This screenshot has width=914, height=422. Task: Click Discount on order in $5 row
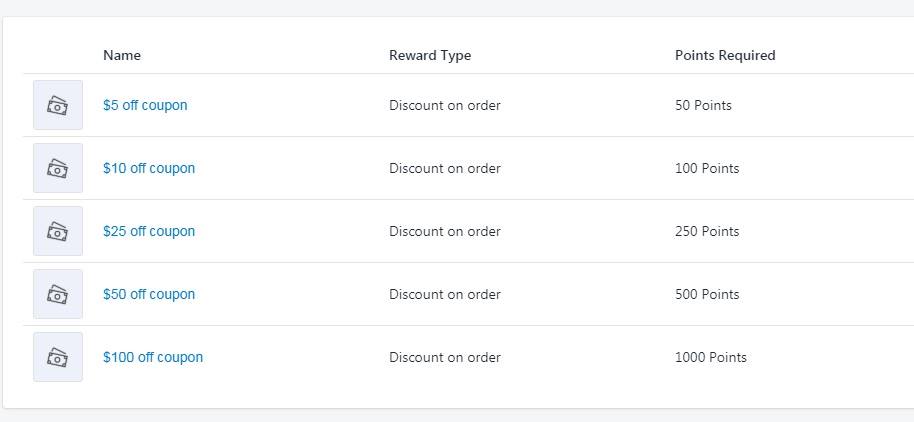click(x=445, y=106)
